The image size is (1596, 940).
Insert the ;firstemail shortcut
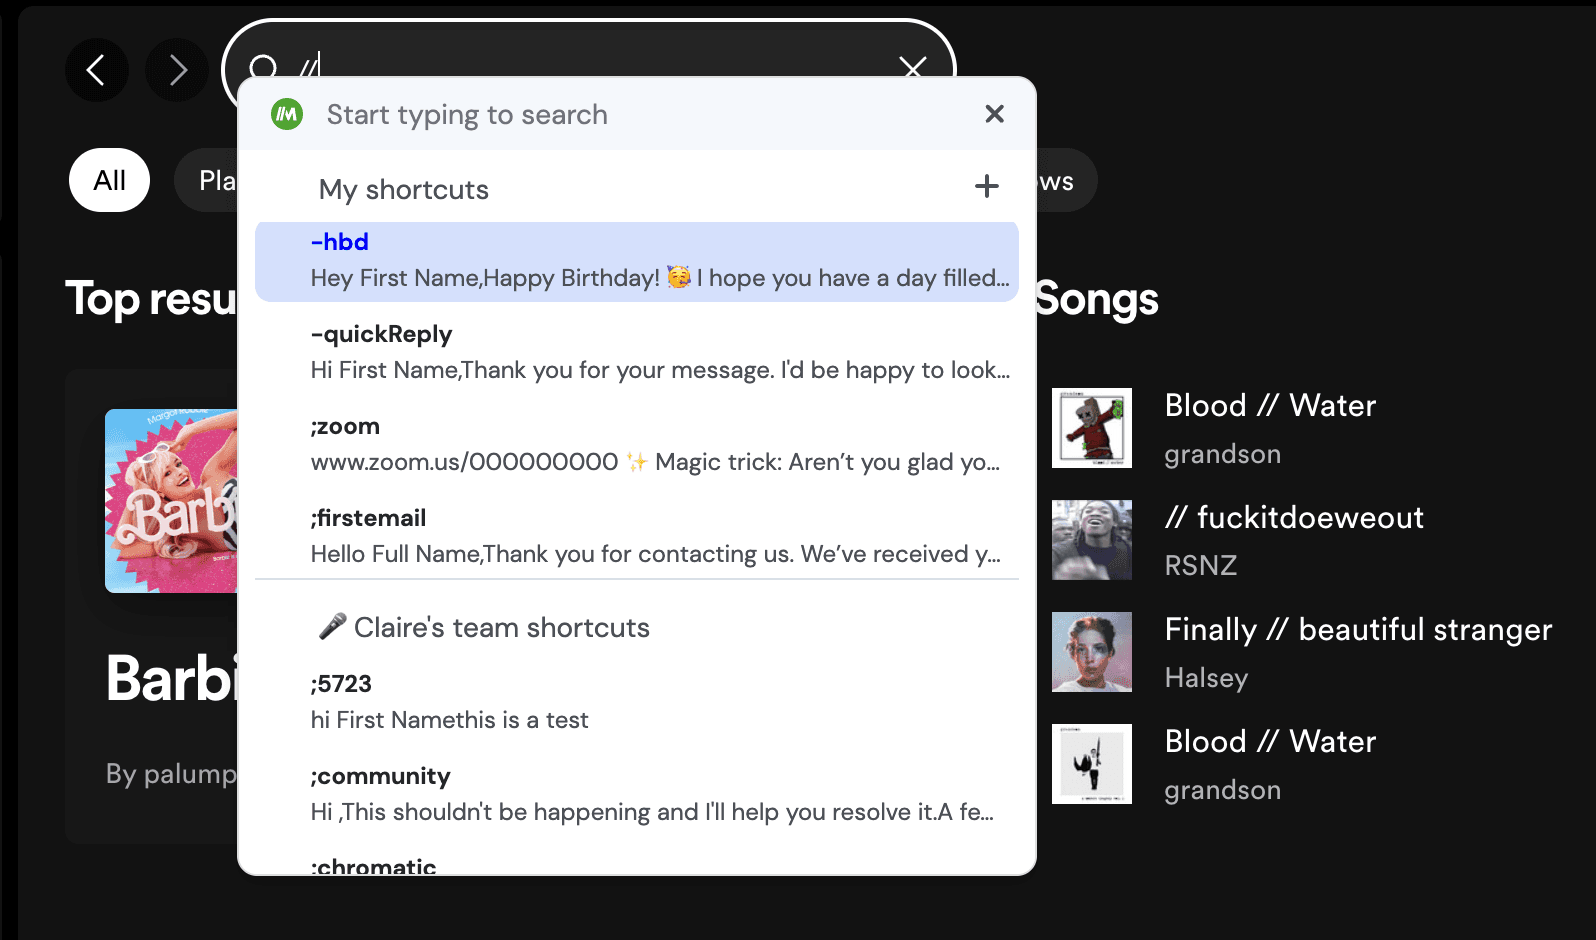coord(637,536)
